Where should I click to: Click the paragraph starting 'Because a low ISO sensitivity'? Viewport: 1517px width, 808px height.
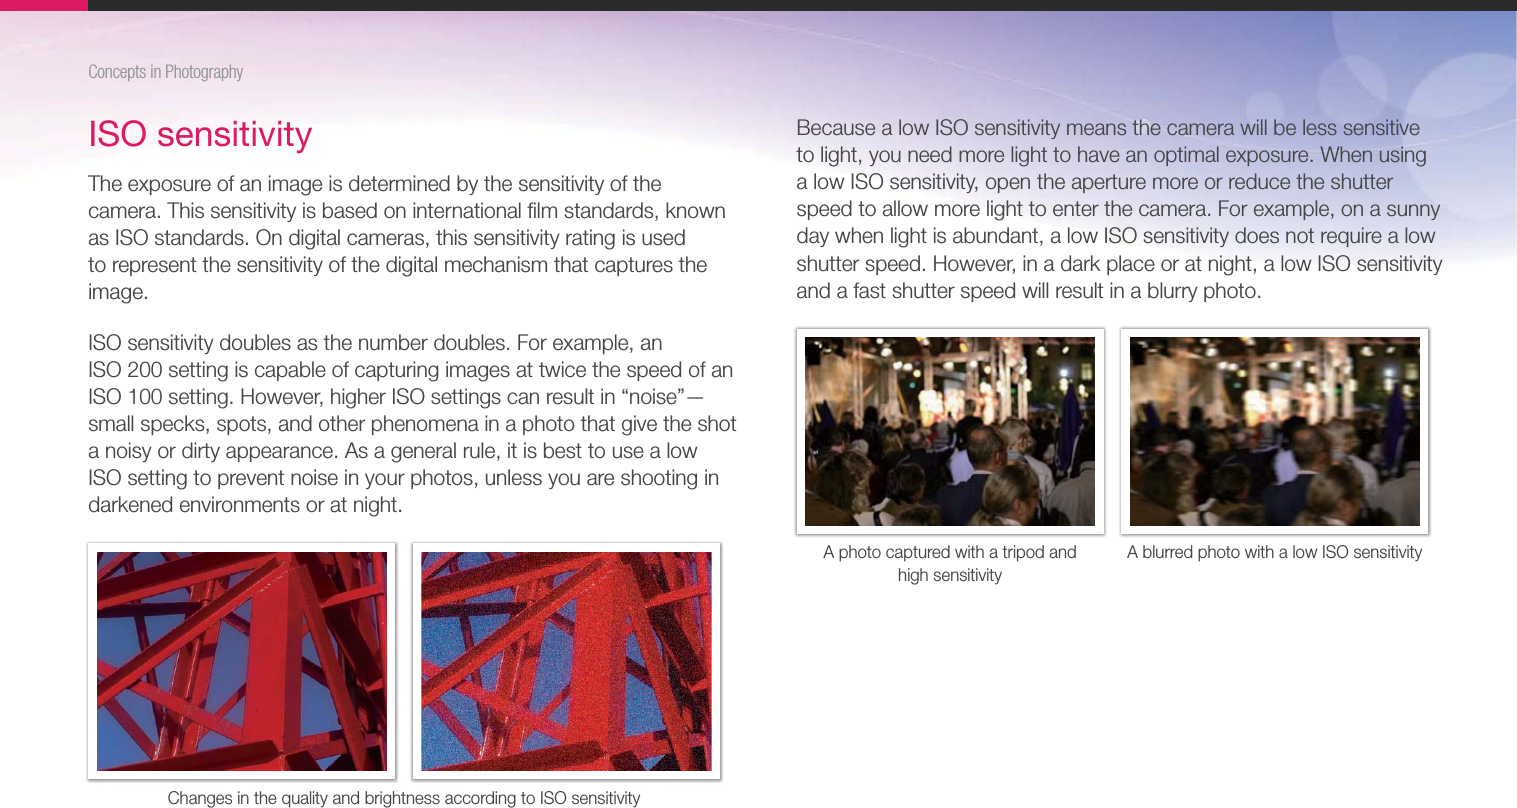click(x=1119, y=209)
